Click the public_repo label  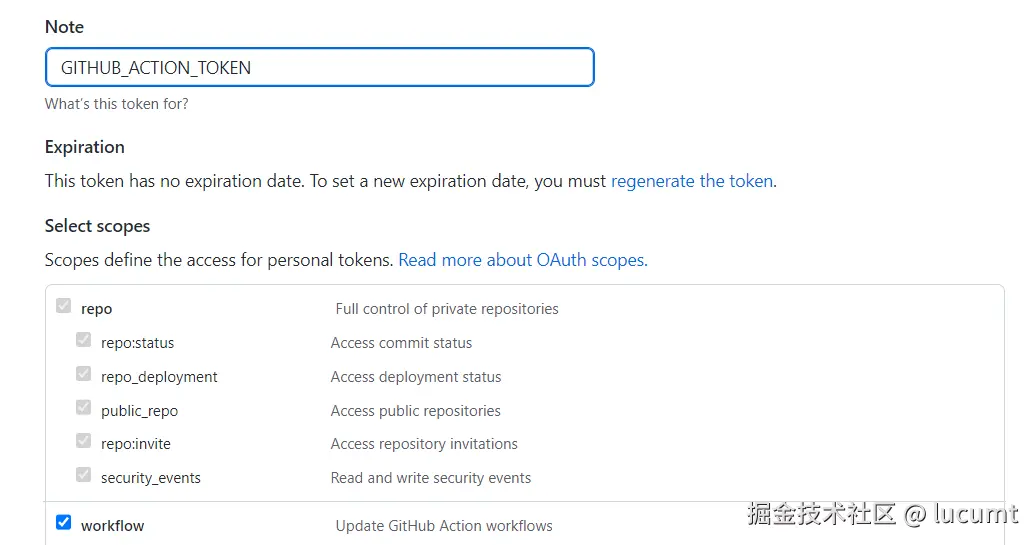tap(139, 411)
